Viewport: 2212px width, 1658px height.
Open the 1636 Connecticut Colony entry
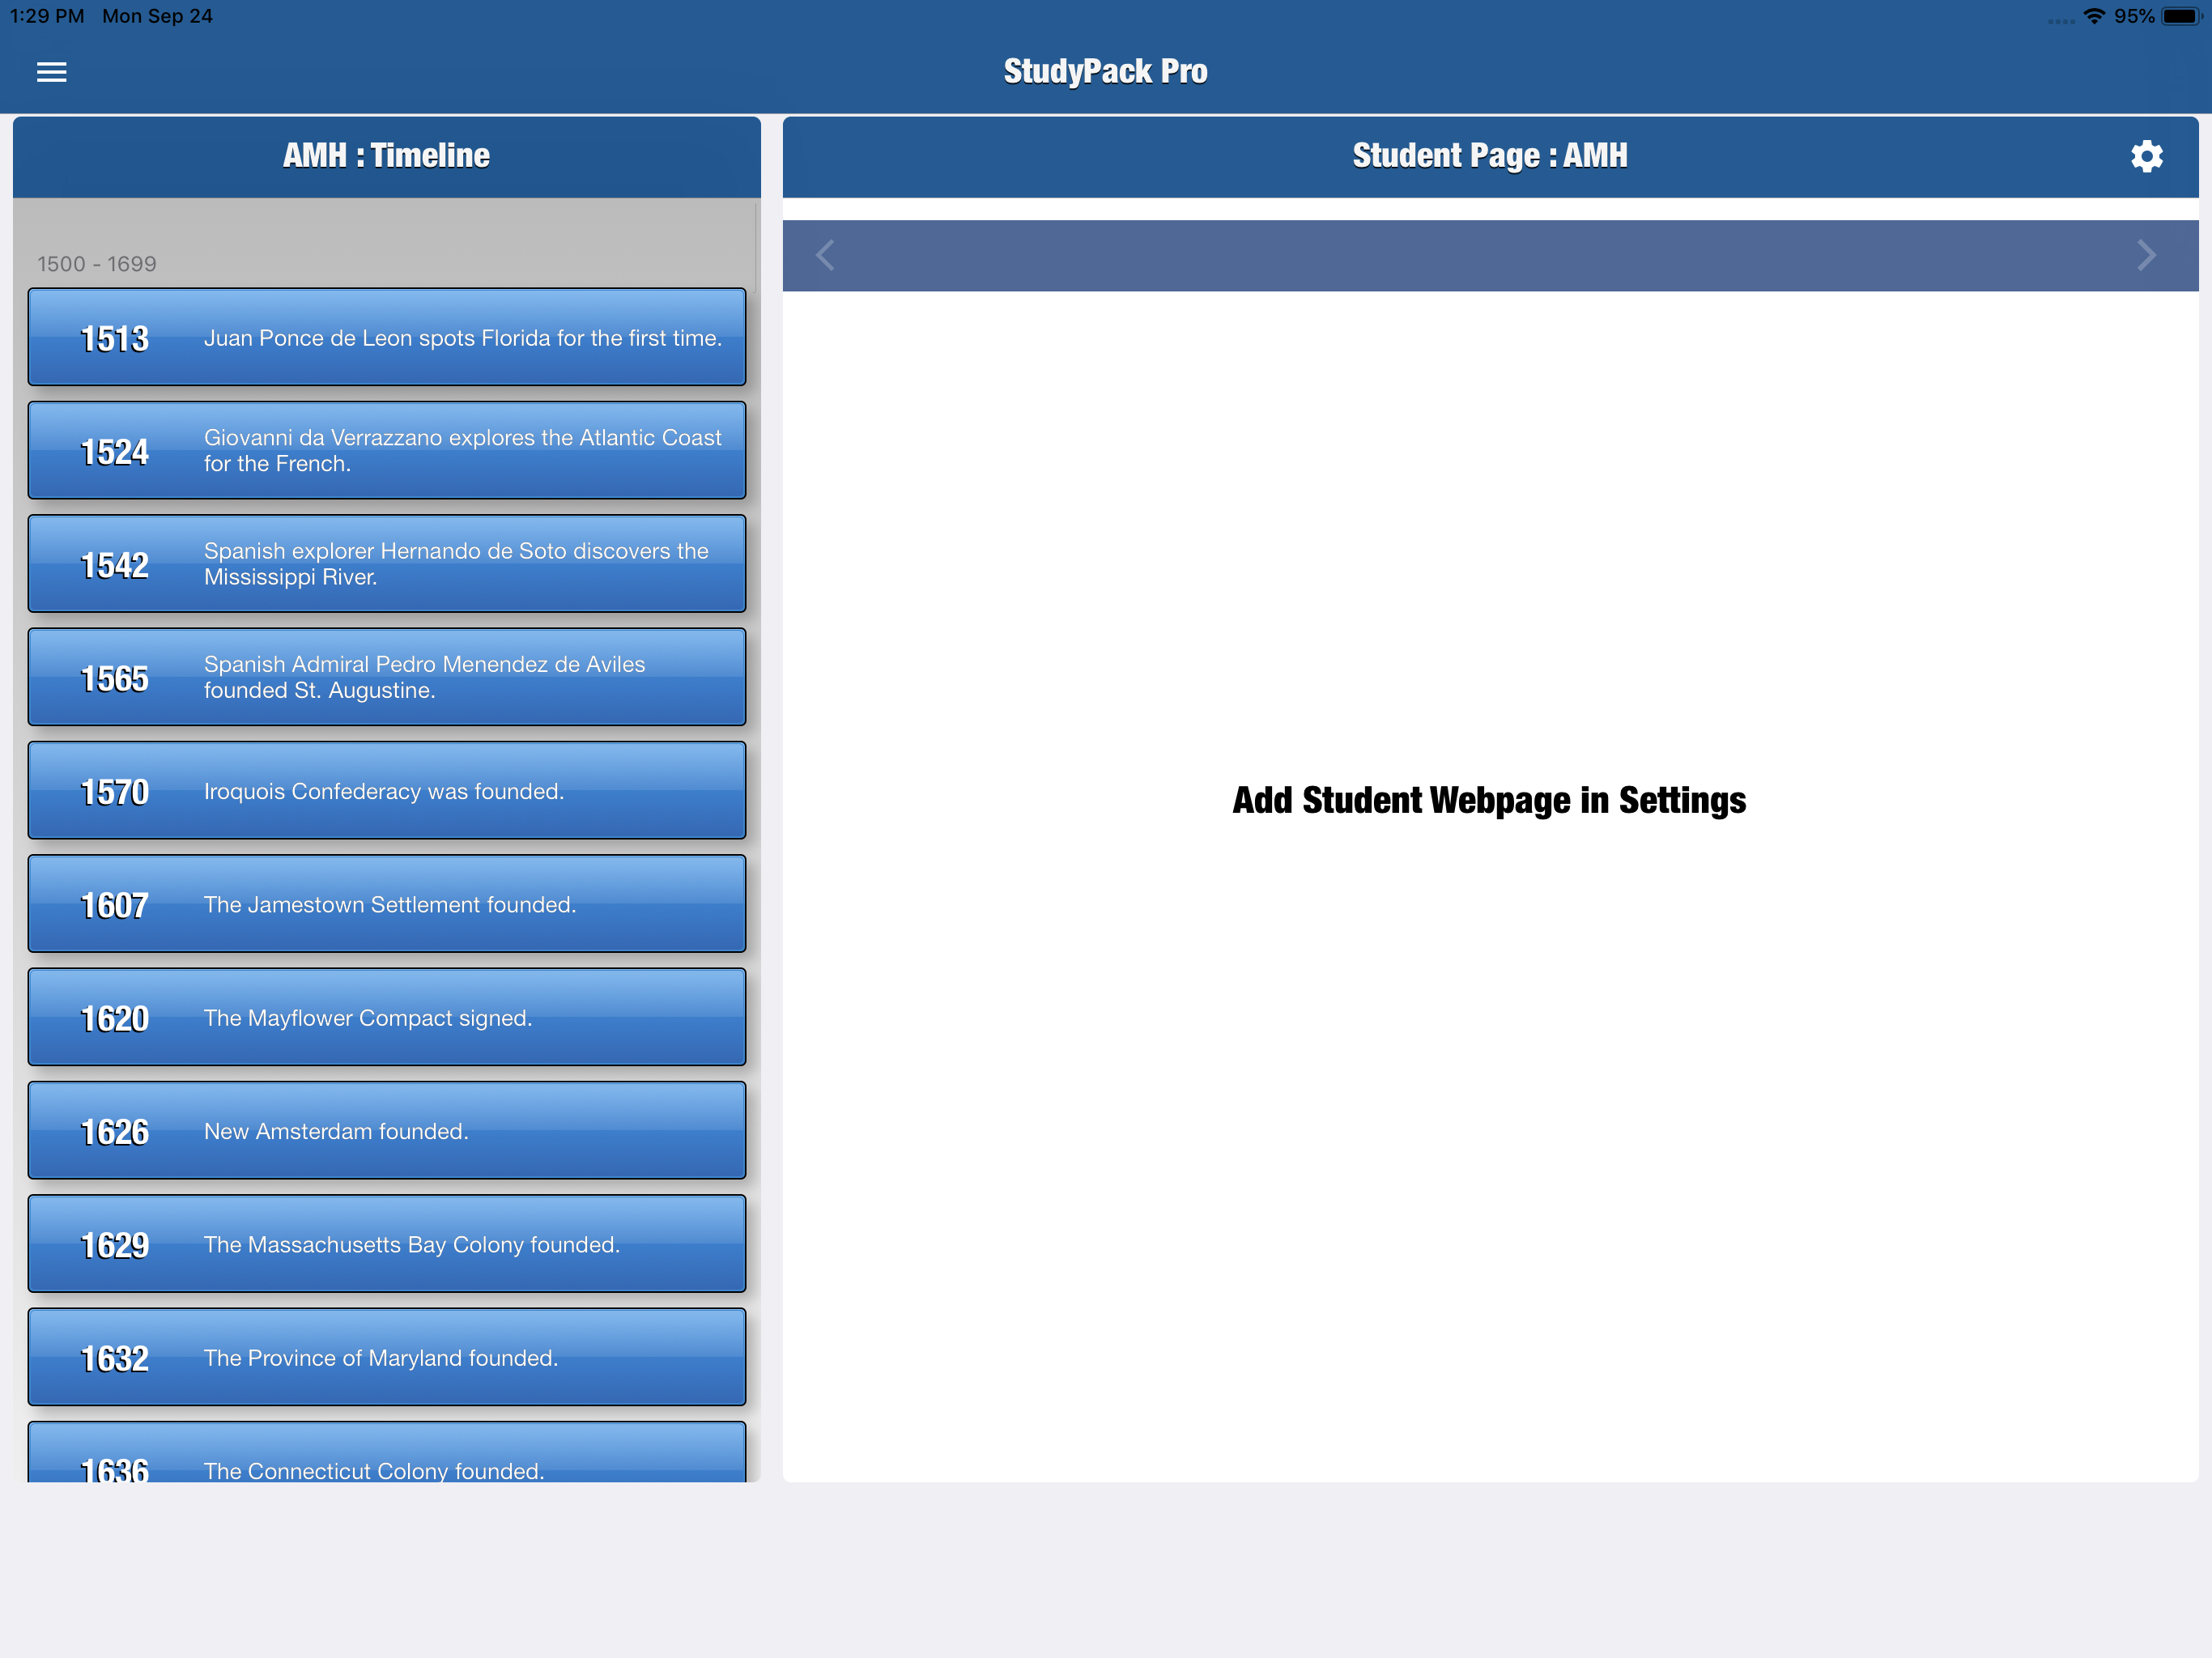(387, 1457)
